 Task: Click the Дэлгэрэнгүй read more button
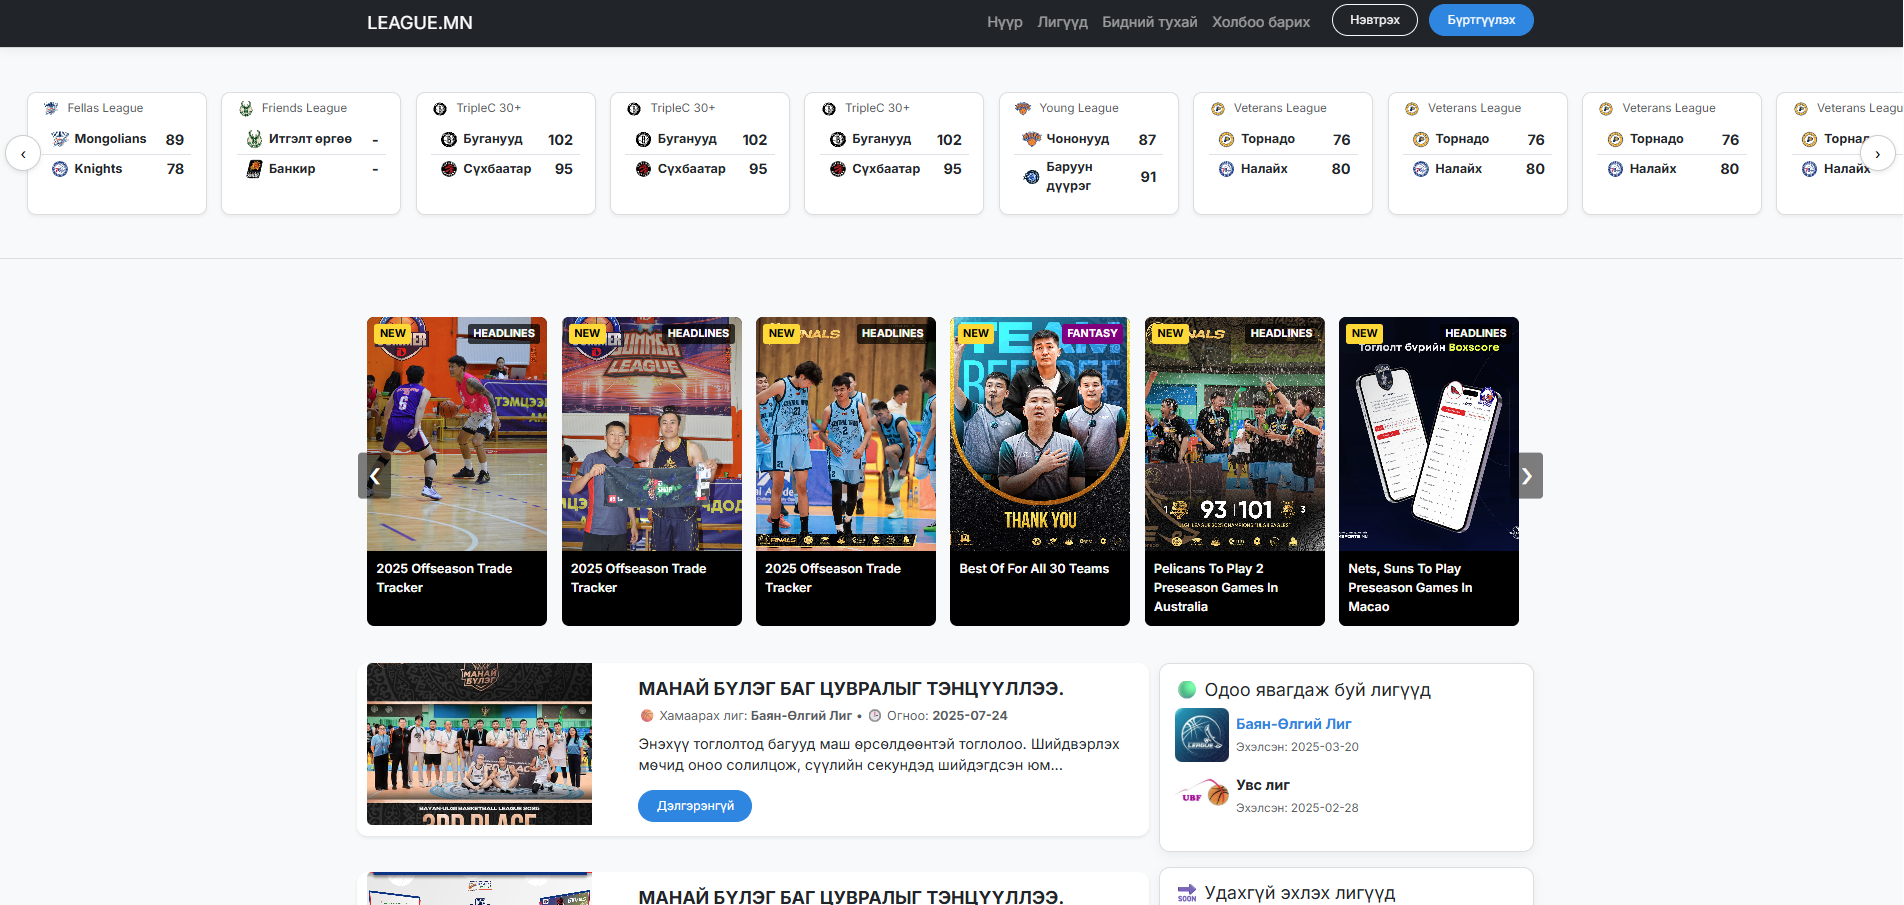pos(694,806)
